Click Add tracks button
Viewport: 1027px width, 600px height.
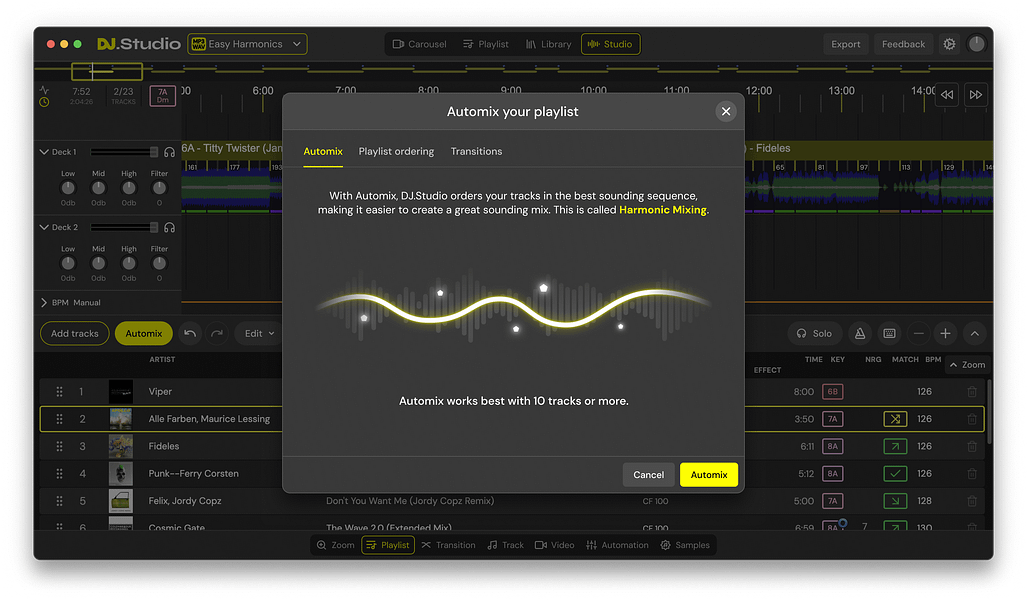tap(75, 333)
